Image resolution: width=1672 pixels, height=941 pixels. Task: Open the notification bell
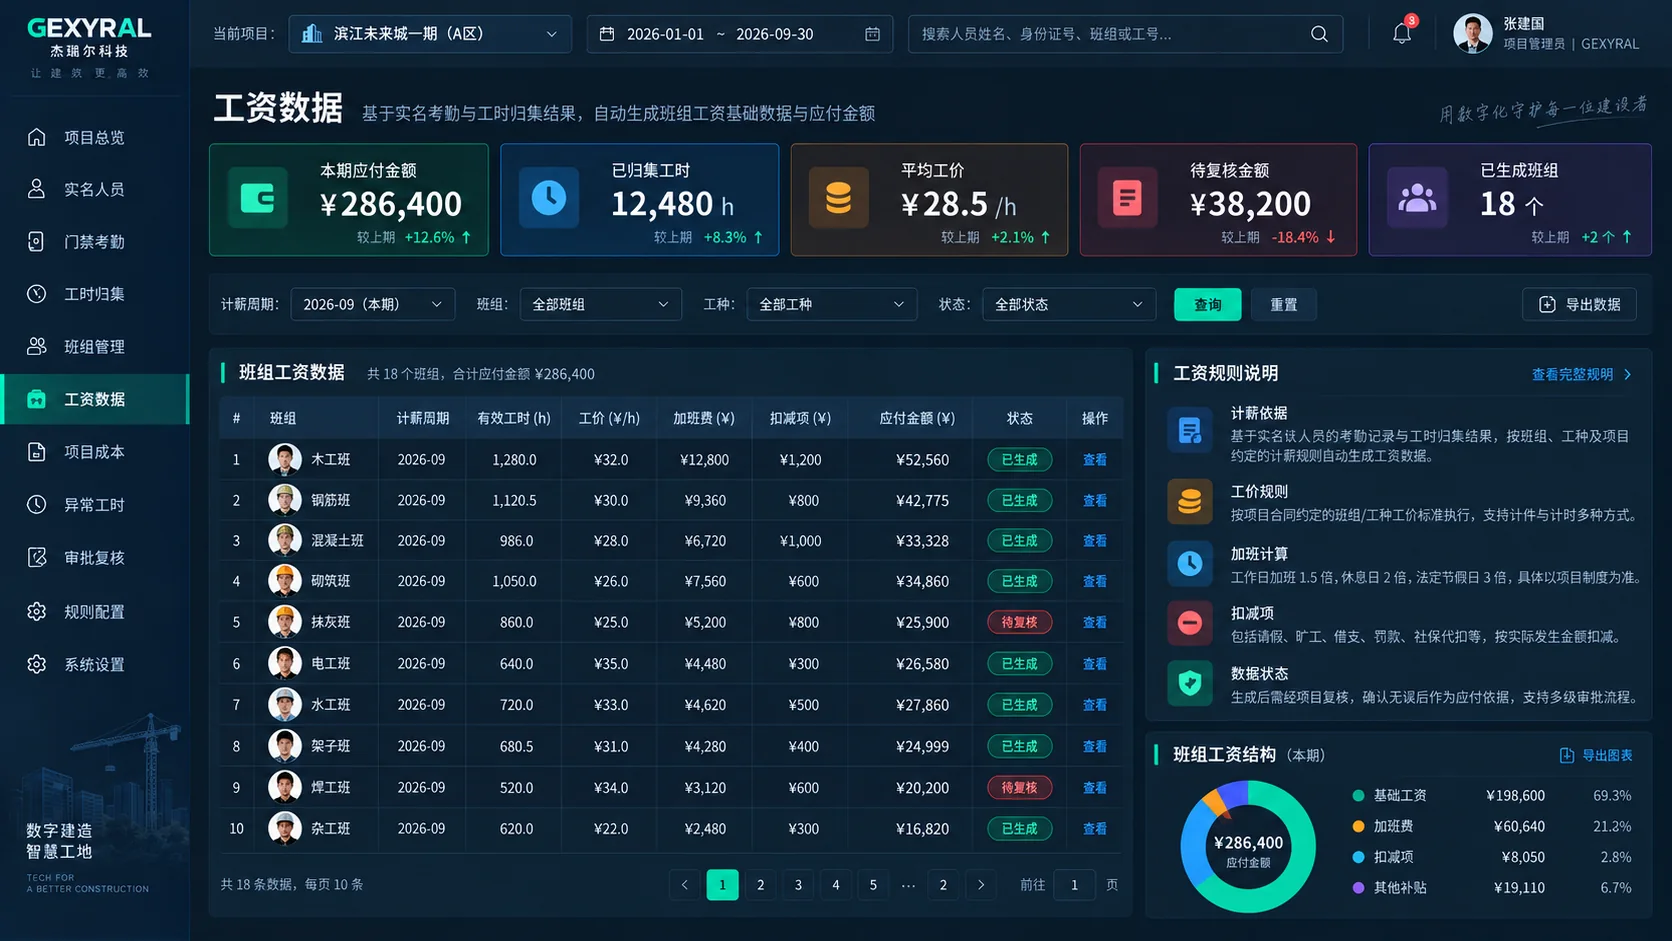(x=1401, y=33)
